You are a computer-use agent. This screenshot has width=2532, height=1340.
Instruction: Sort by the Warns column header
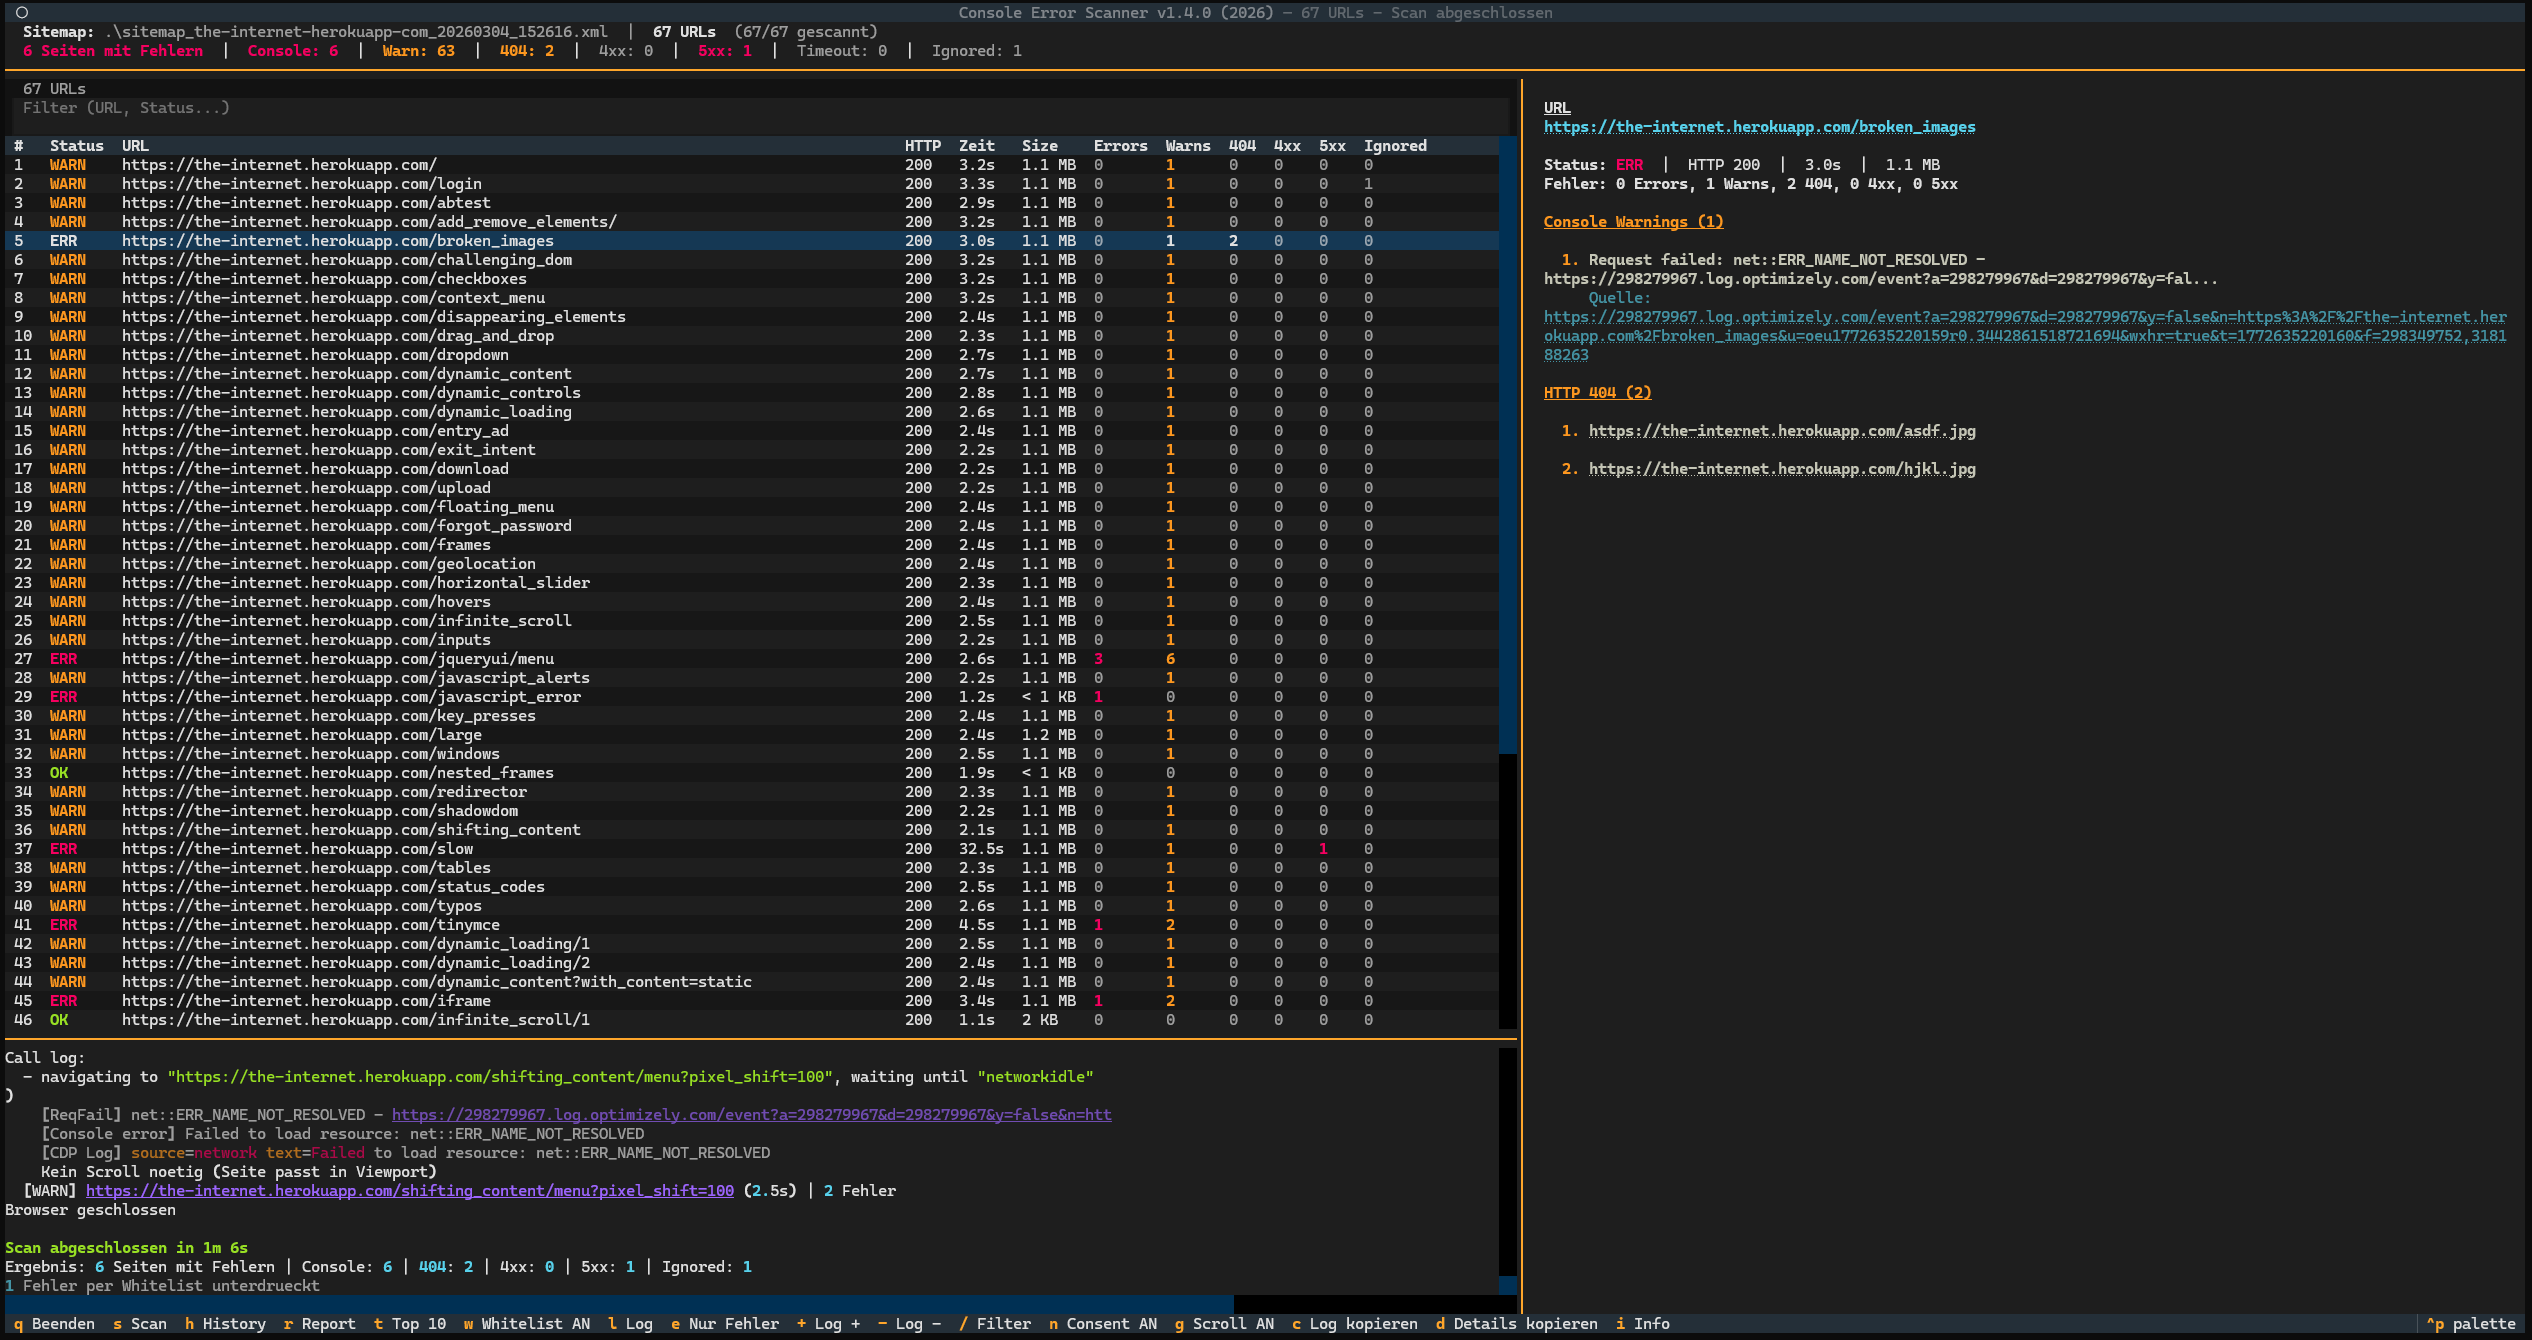1187,146
